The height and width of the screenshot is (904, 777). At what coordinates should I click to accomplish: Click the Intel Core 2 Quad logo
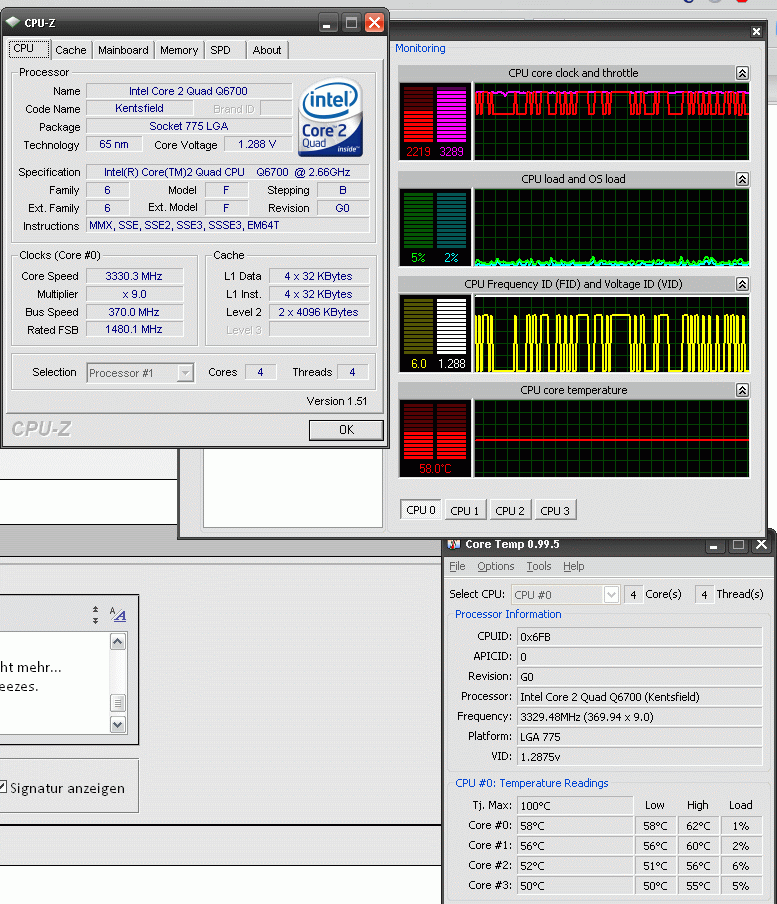[x=330, y=118]
